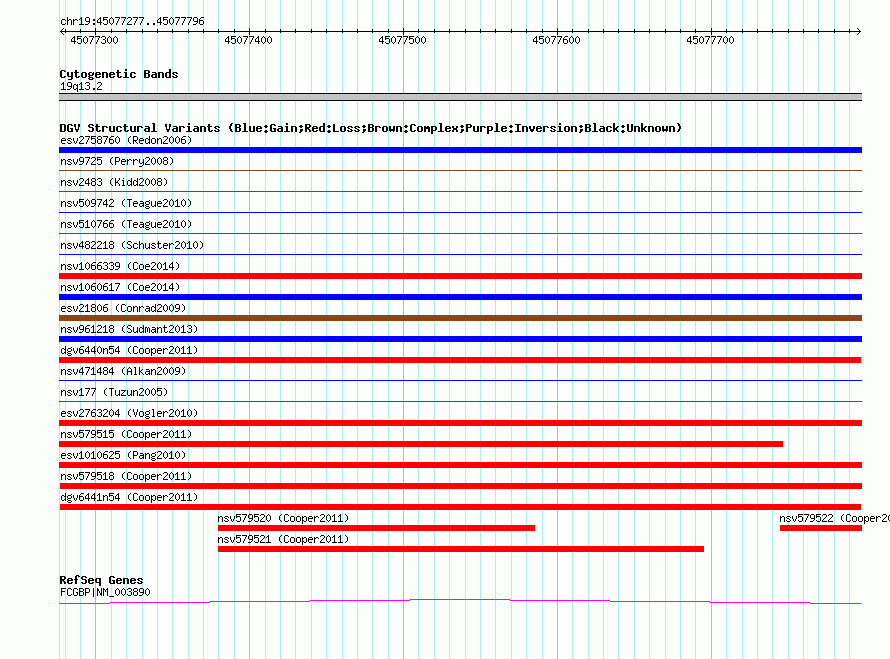Select the esv2758760 blue gain bar

(x=460, y=150)
